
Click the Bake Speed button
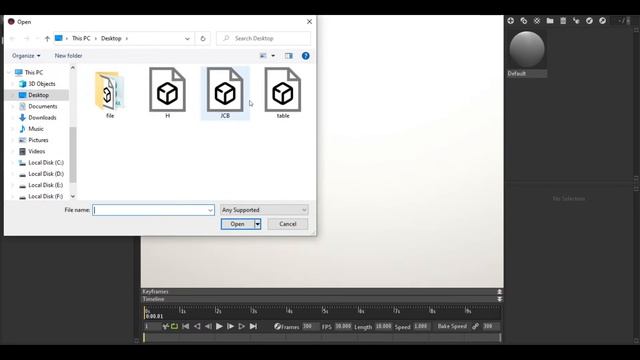[452, 326]
